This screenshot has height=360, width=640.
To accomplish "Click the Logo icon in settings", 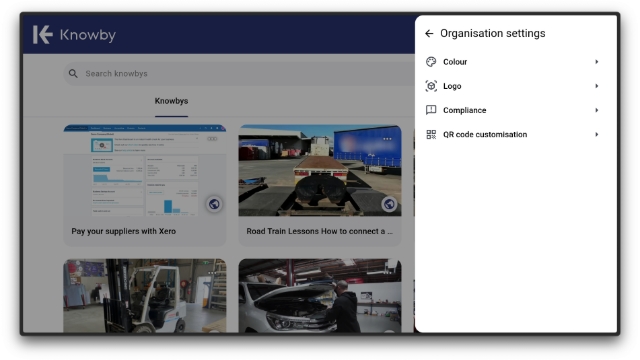I will [431, 86].
